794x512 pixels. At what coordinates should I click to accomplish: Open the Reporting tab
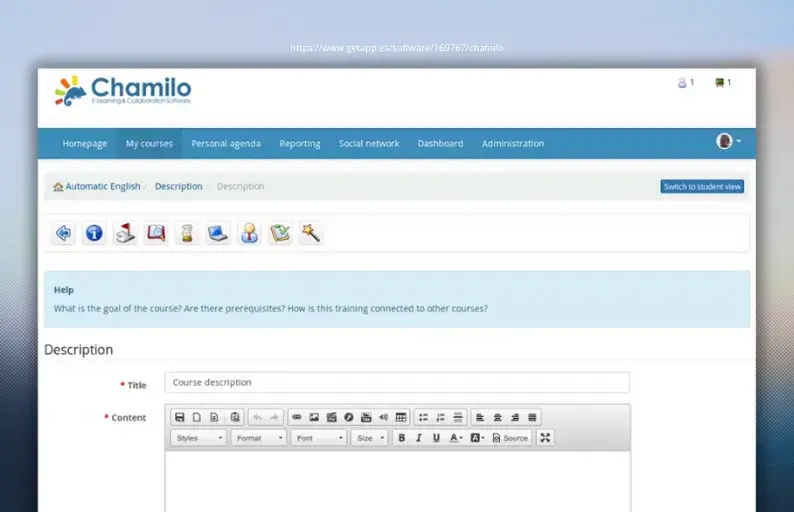tap(300, 143)
